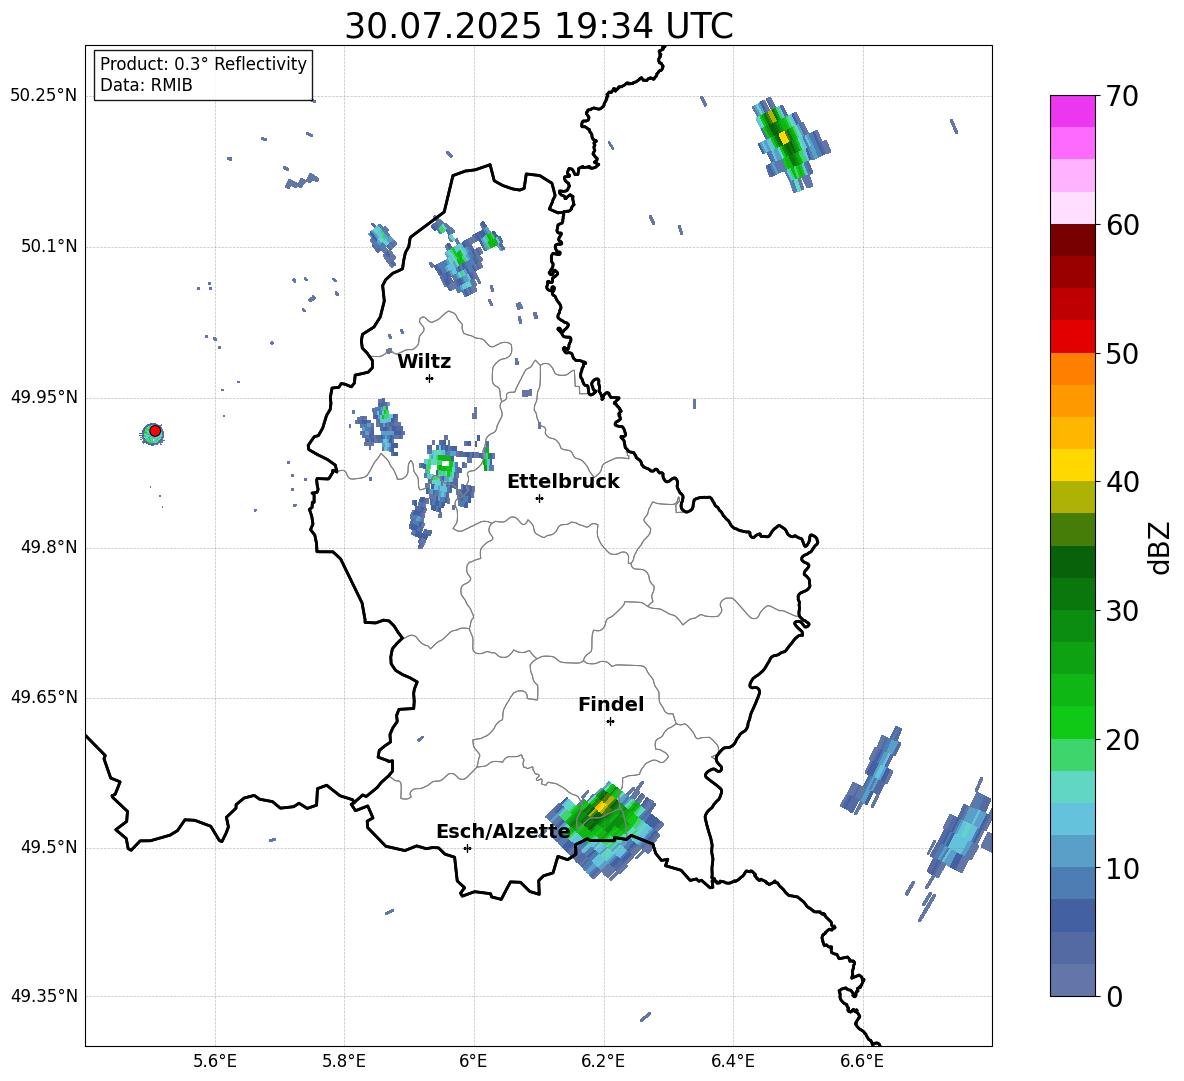Click the 6.6°E longitude tick label
The image size is (1184, 1081).
pos(862,1061)
